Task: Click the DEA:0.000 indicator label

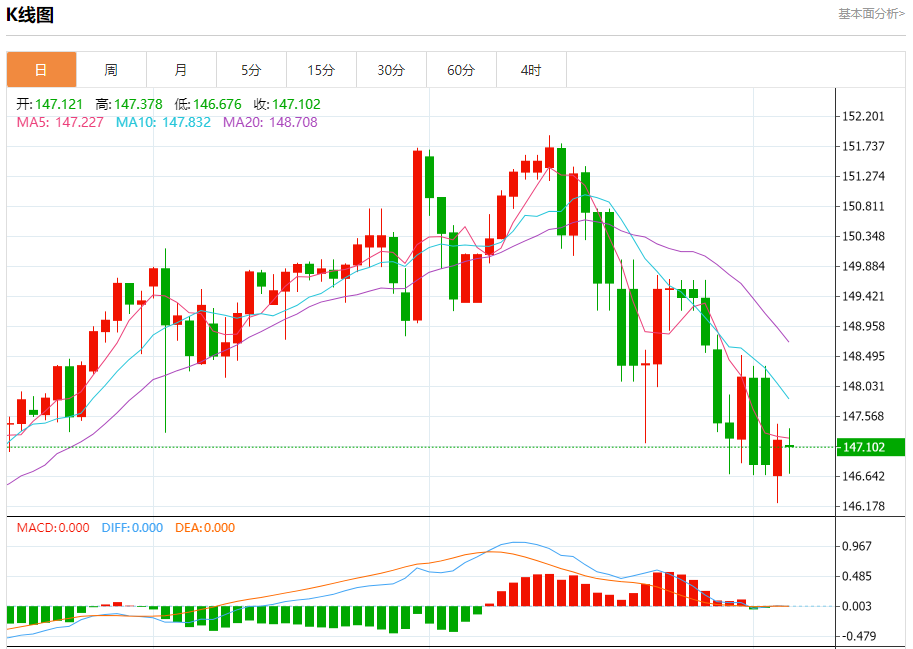Action: [x=205, y=528]
